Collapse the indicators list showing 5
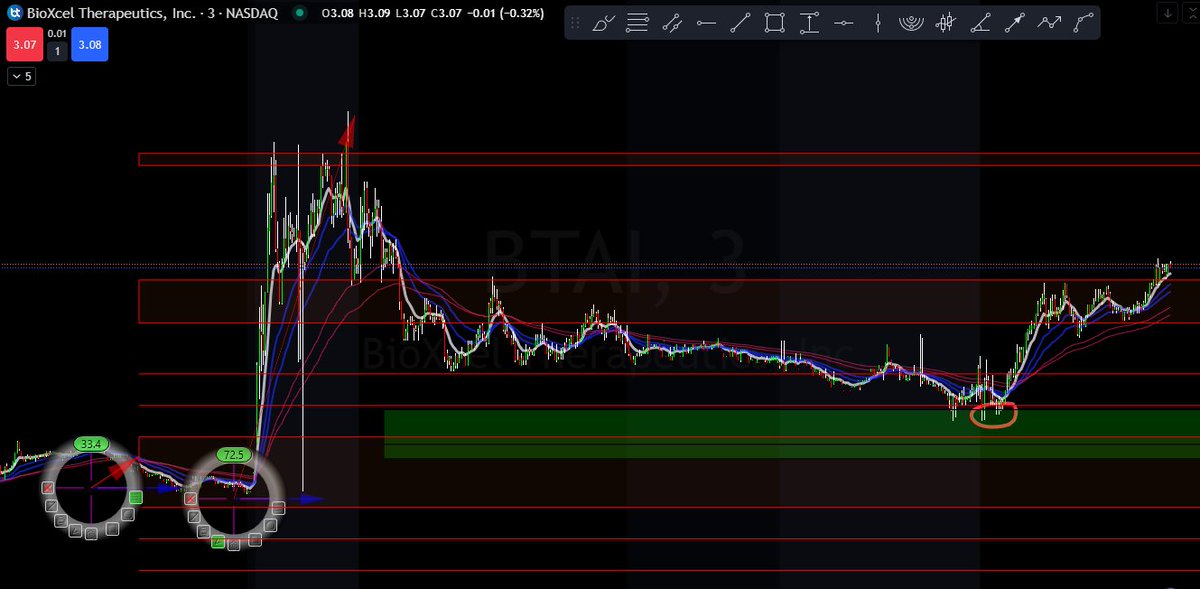 (21, 76)
